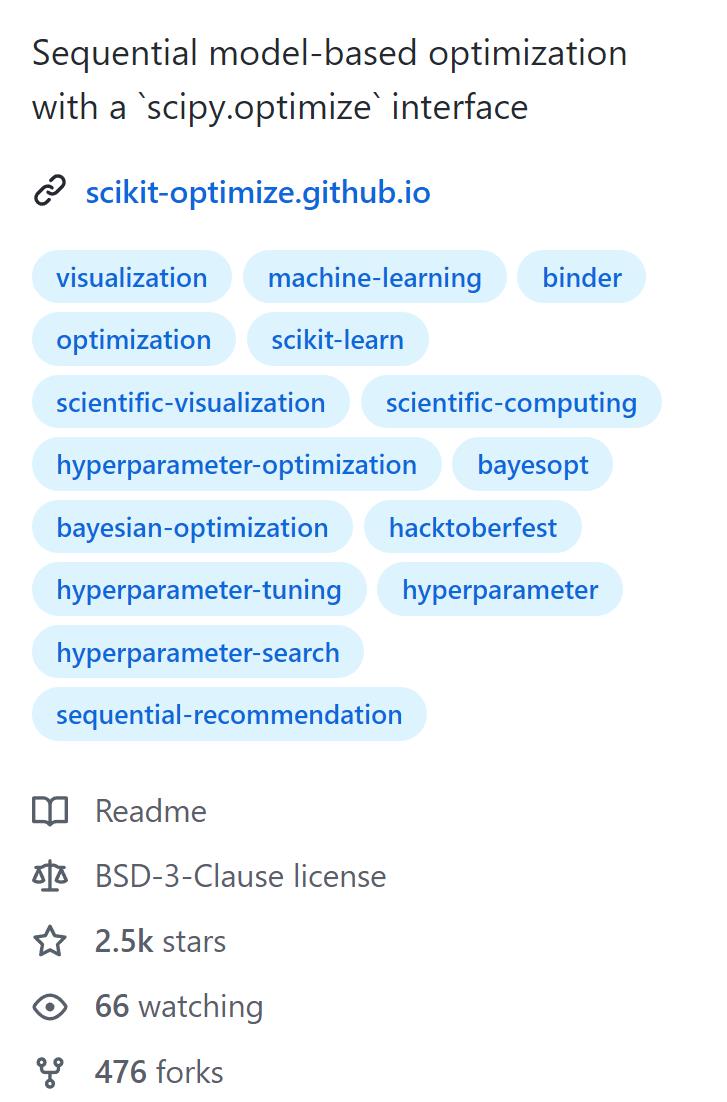The image size is (727, 1102).
Task: Select the visualization topic tag
Action: pos(131,277)
